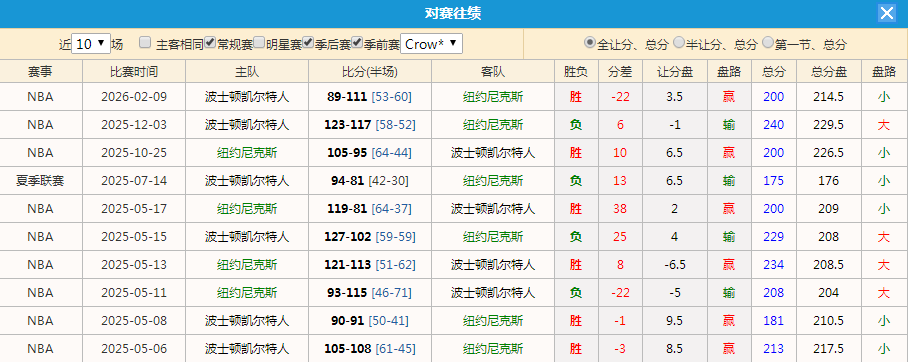The image size is (908, 362).
Task: Toggle the 主客相同 checkbox
Action: (145, 42)
